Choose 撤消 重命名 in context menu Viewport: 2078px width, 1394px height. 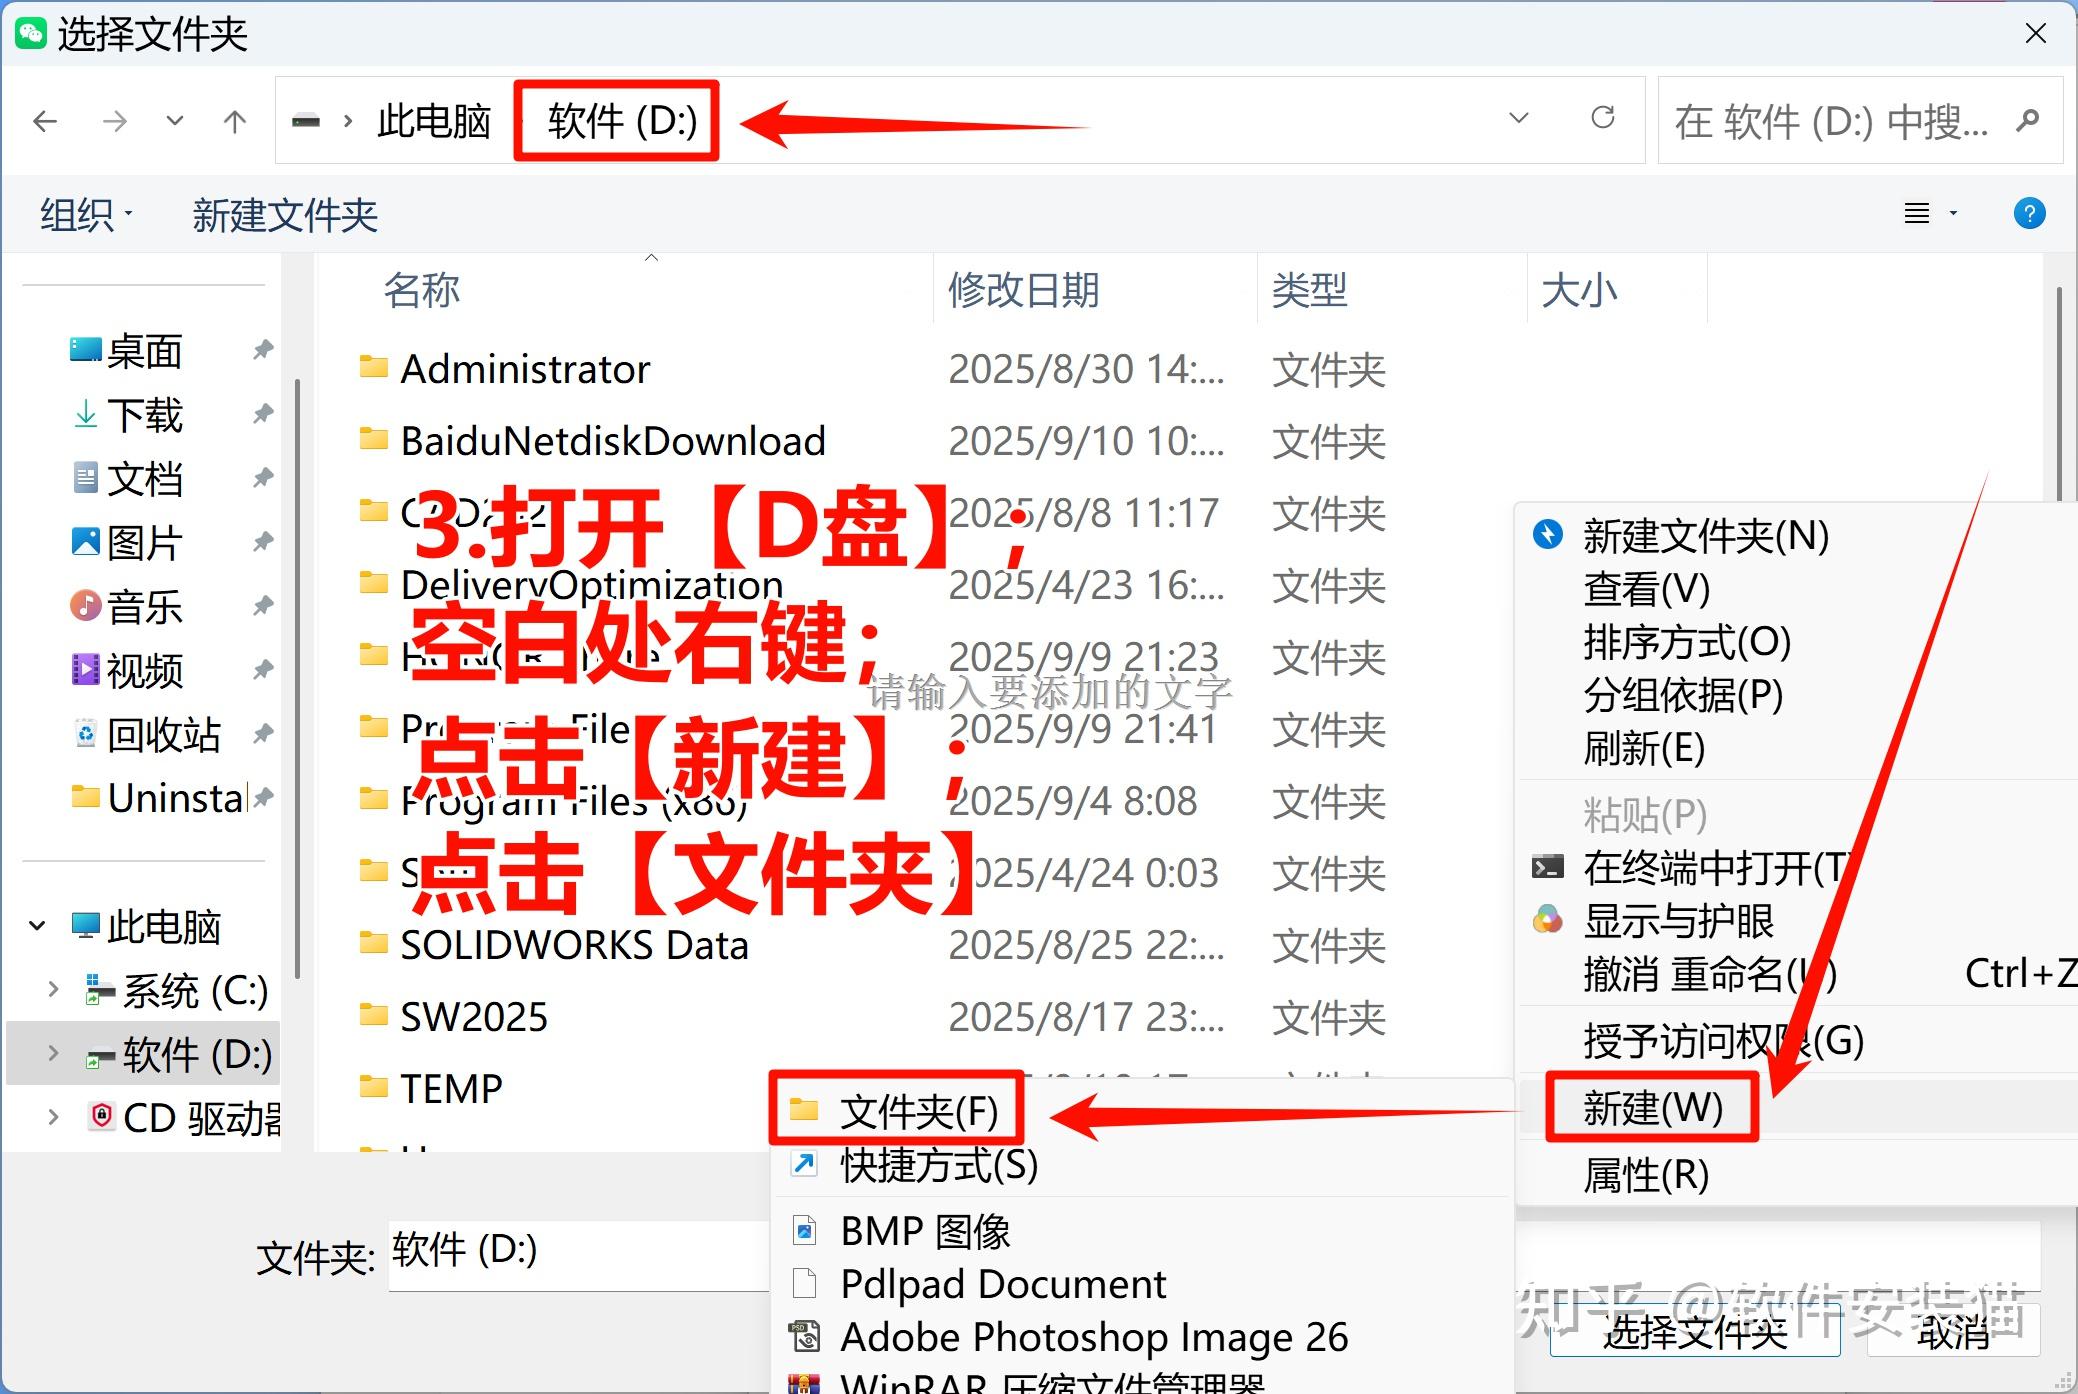click(x=1710, y=974)
